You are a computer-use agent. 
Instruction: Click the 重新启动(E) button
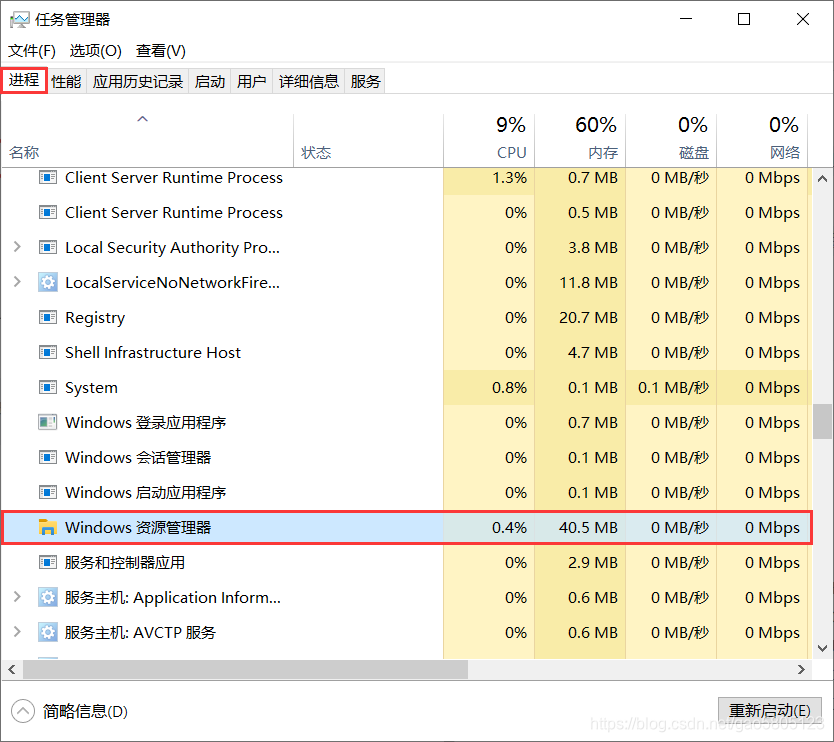769,709
